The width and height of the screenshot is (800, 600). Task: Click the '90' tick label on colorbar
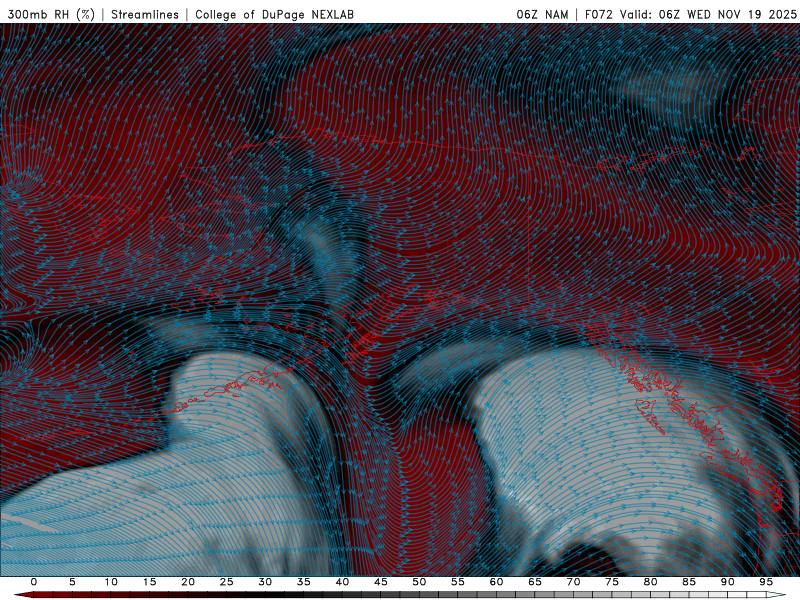pos(727,582)
